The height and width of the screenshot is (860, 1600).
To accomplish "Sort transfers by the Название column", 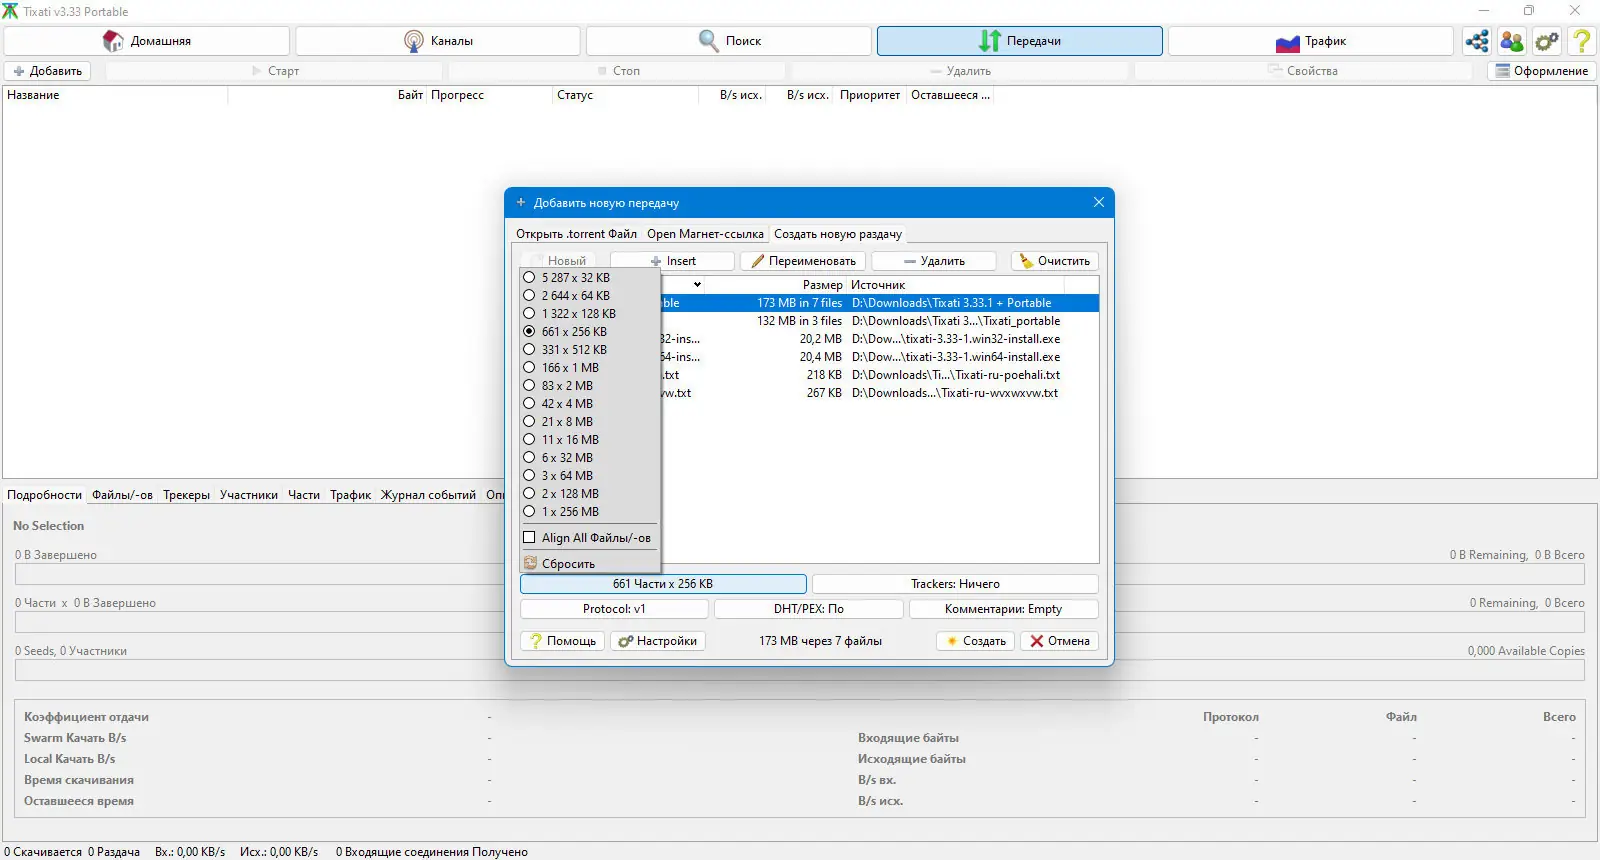I will [116, 95].
